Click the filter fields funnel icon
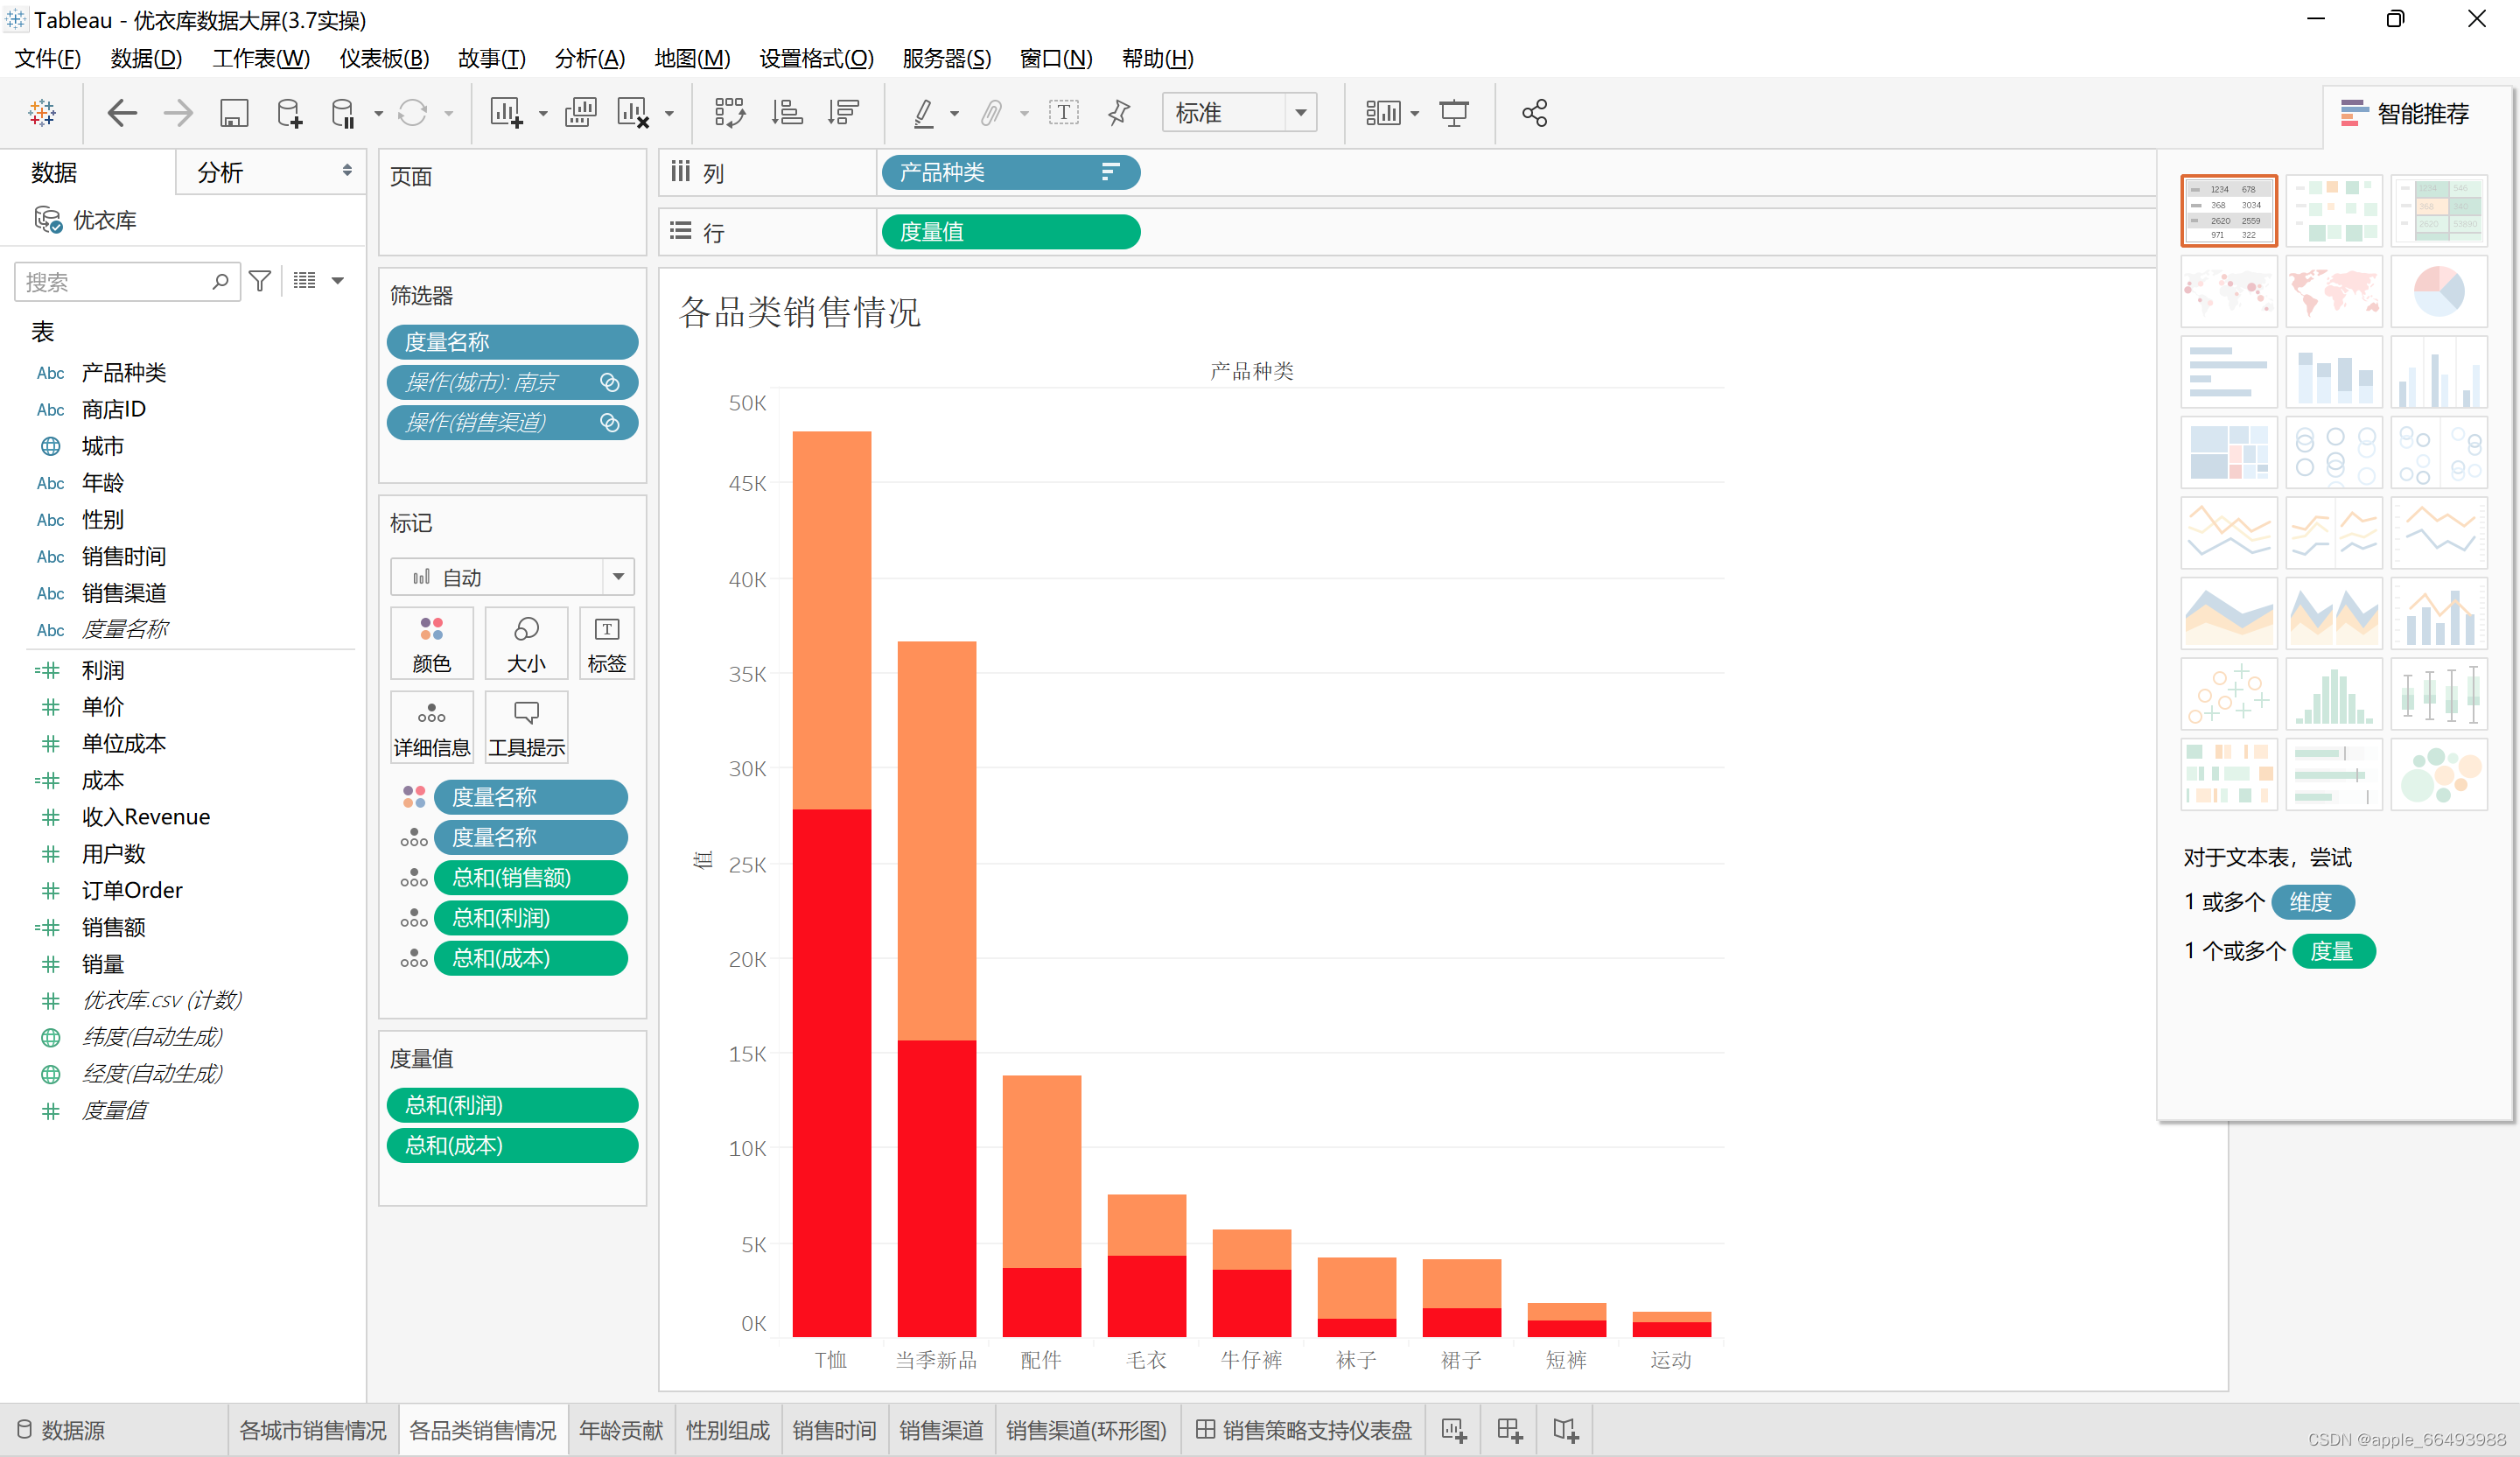Image resolution: width=2520 pixels, height=1457 pixels. (x=260, y=281)
